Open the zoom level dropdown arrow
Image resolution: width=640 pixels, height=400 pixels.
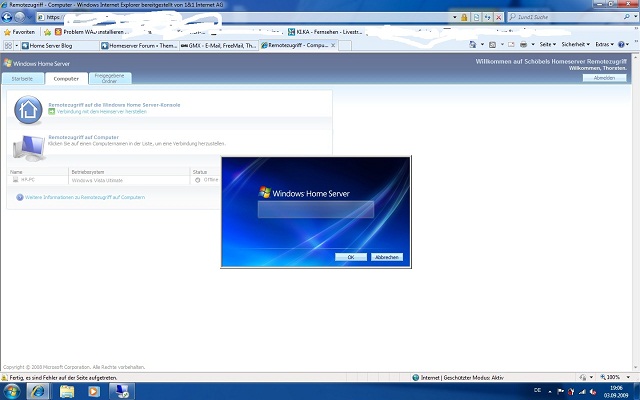click(628, 378)
